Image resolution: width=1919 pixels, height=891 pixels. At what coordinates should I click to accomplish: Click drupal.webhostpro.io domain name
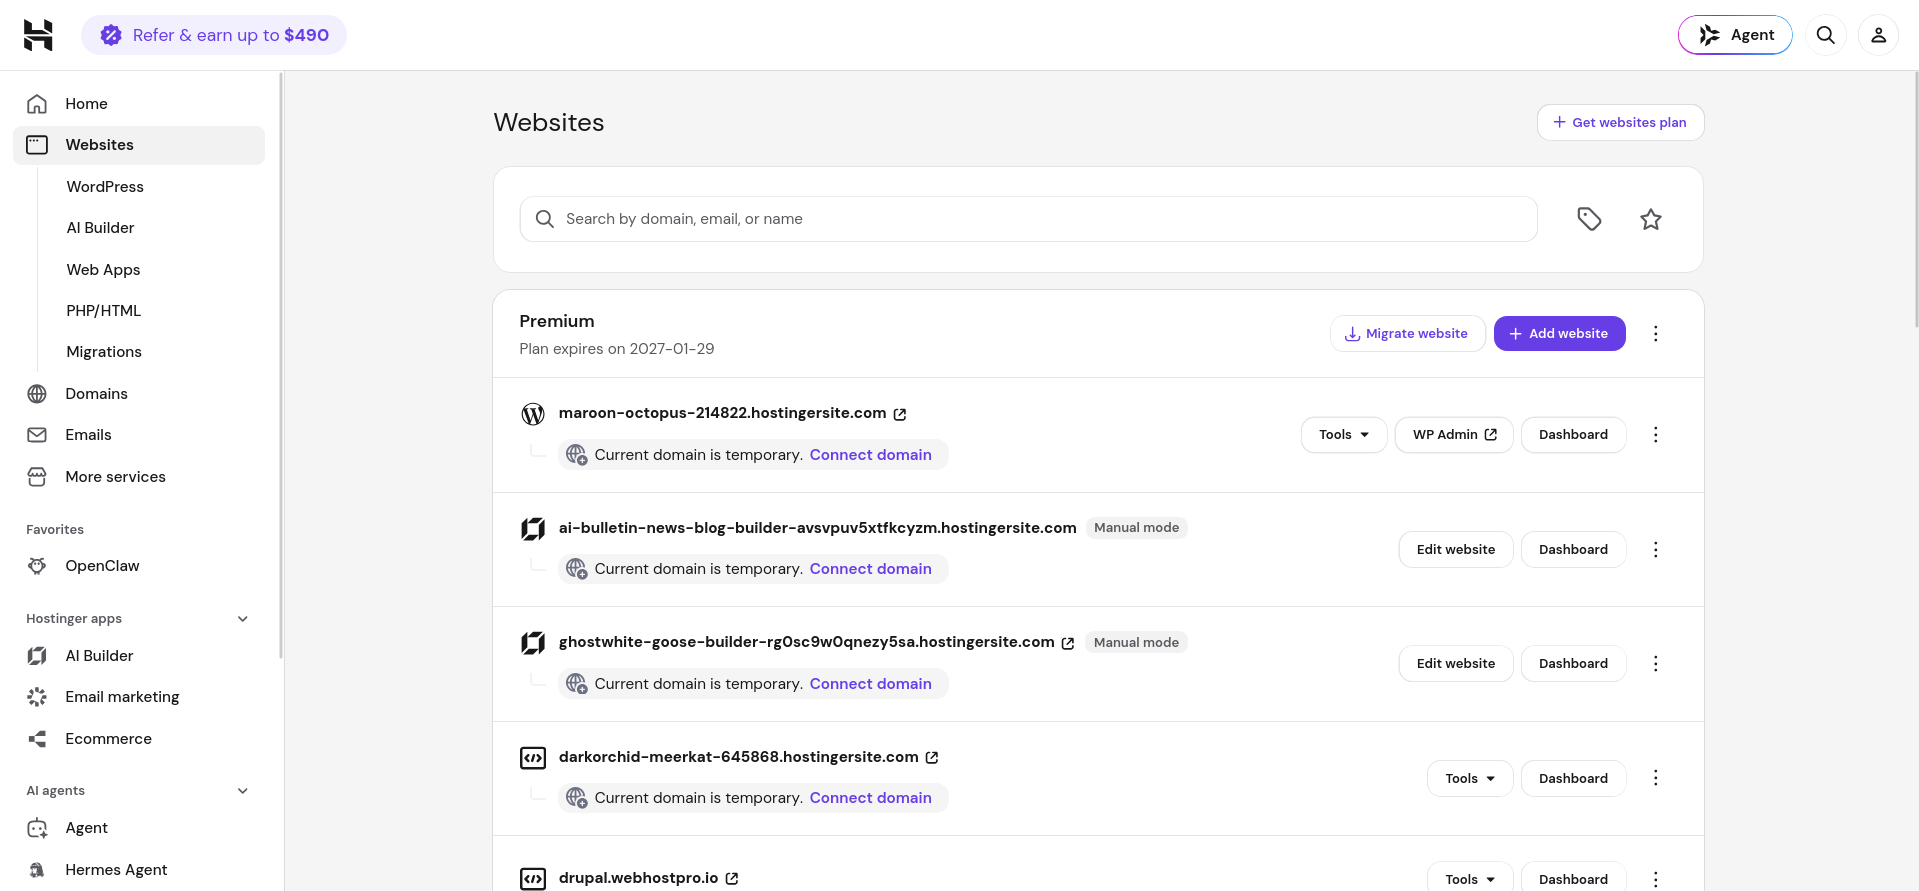click(638, 878)
